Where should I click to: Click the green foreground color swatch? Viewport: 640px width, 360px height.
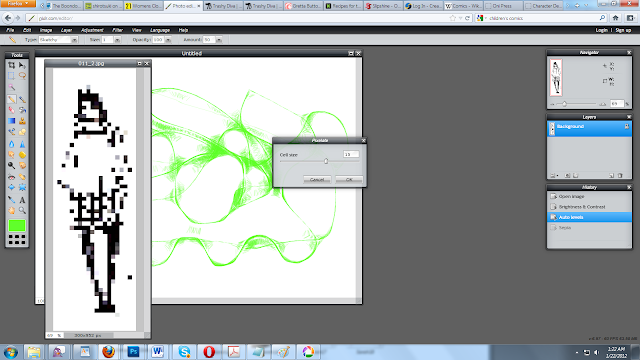pos(17,226)
